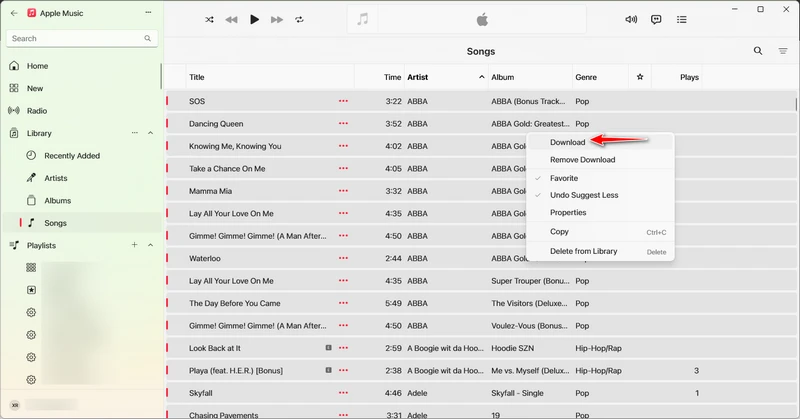Click the Search input field
The width and height of the screenshot is (800, 419).
click(82, 38)
